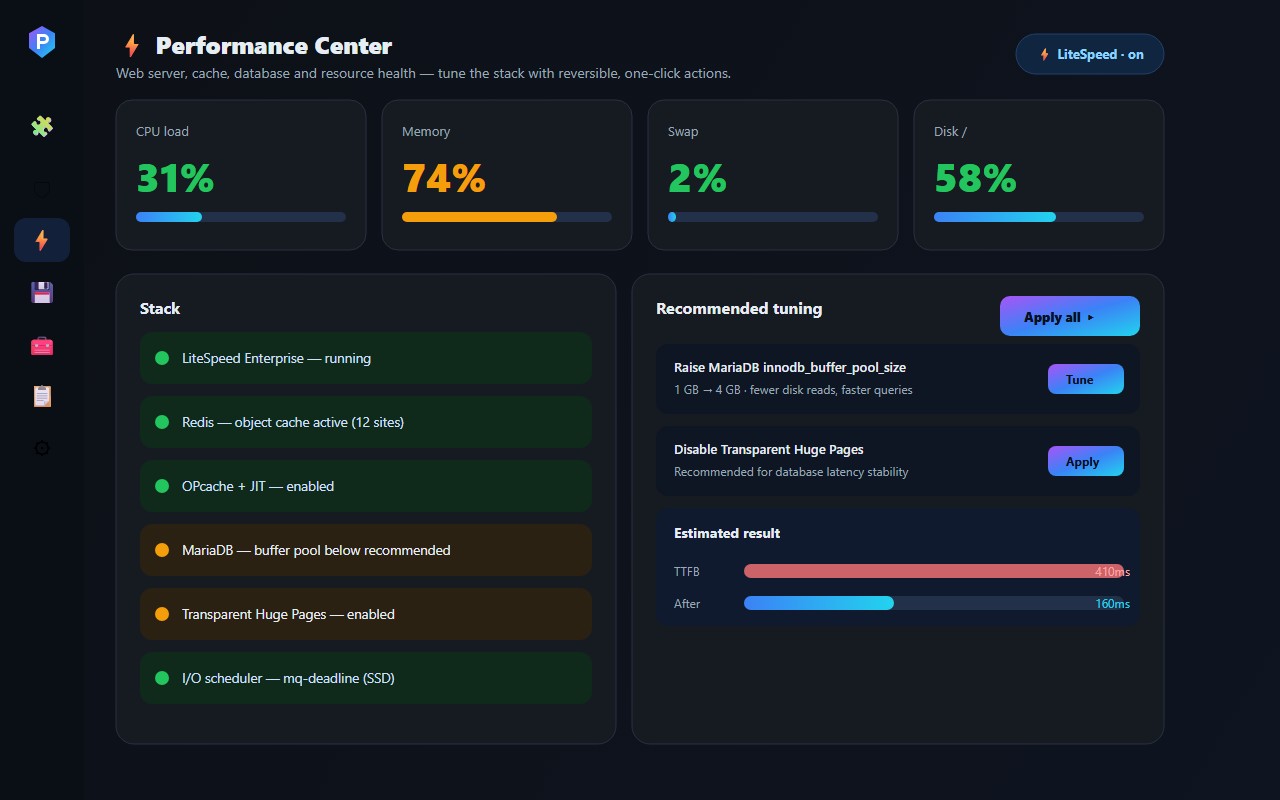Click the Memory usage progress bar

click(507, 217)
